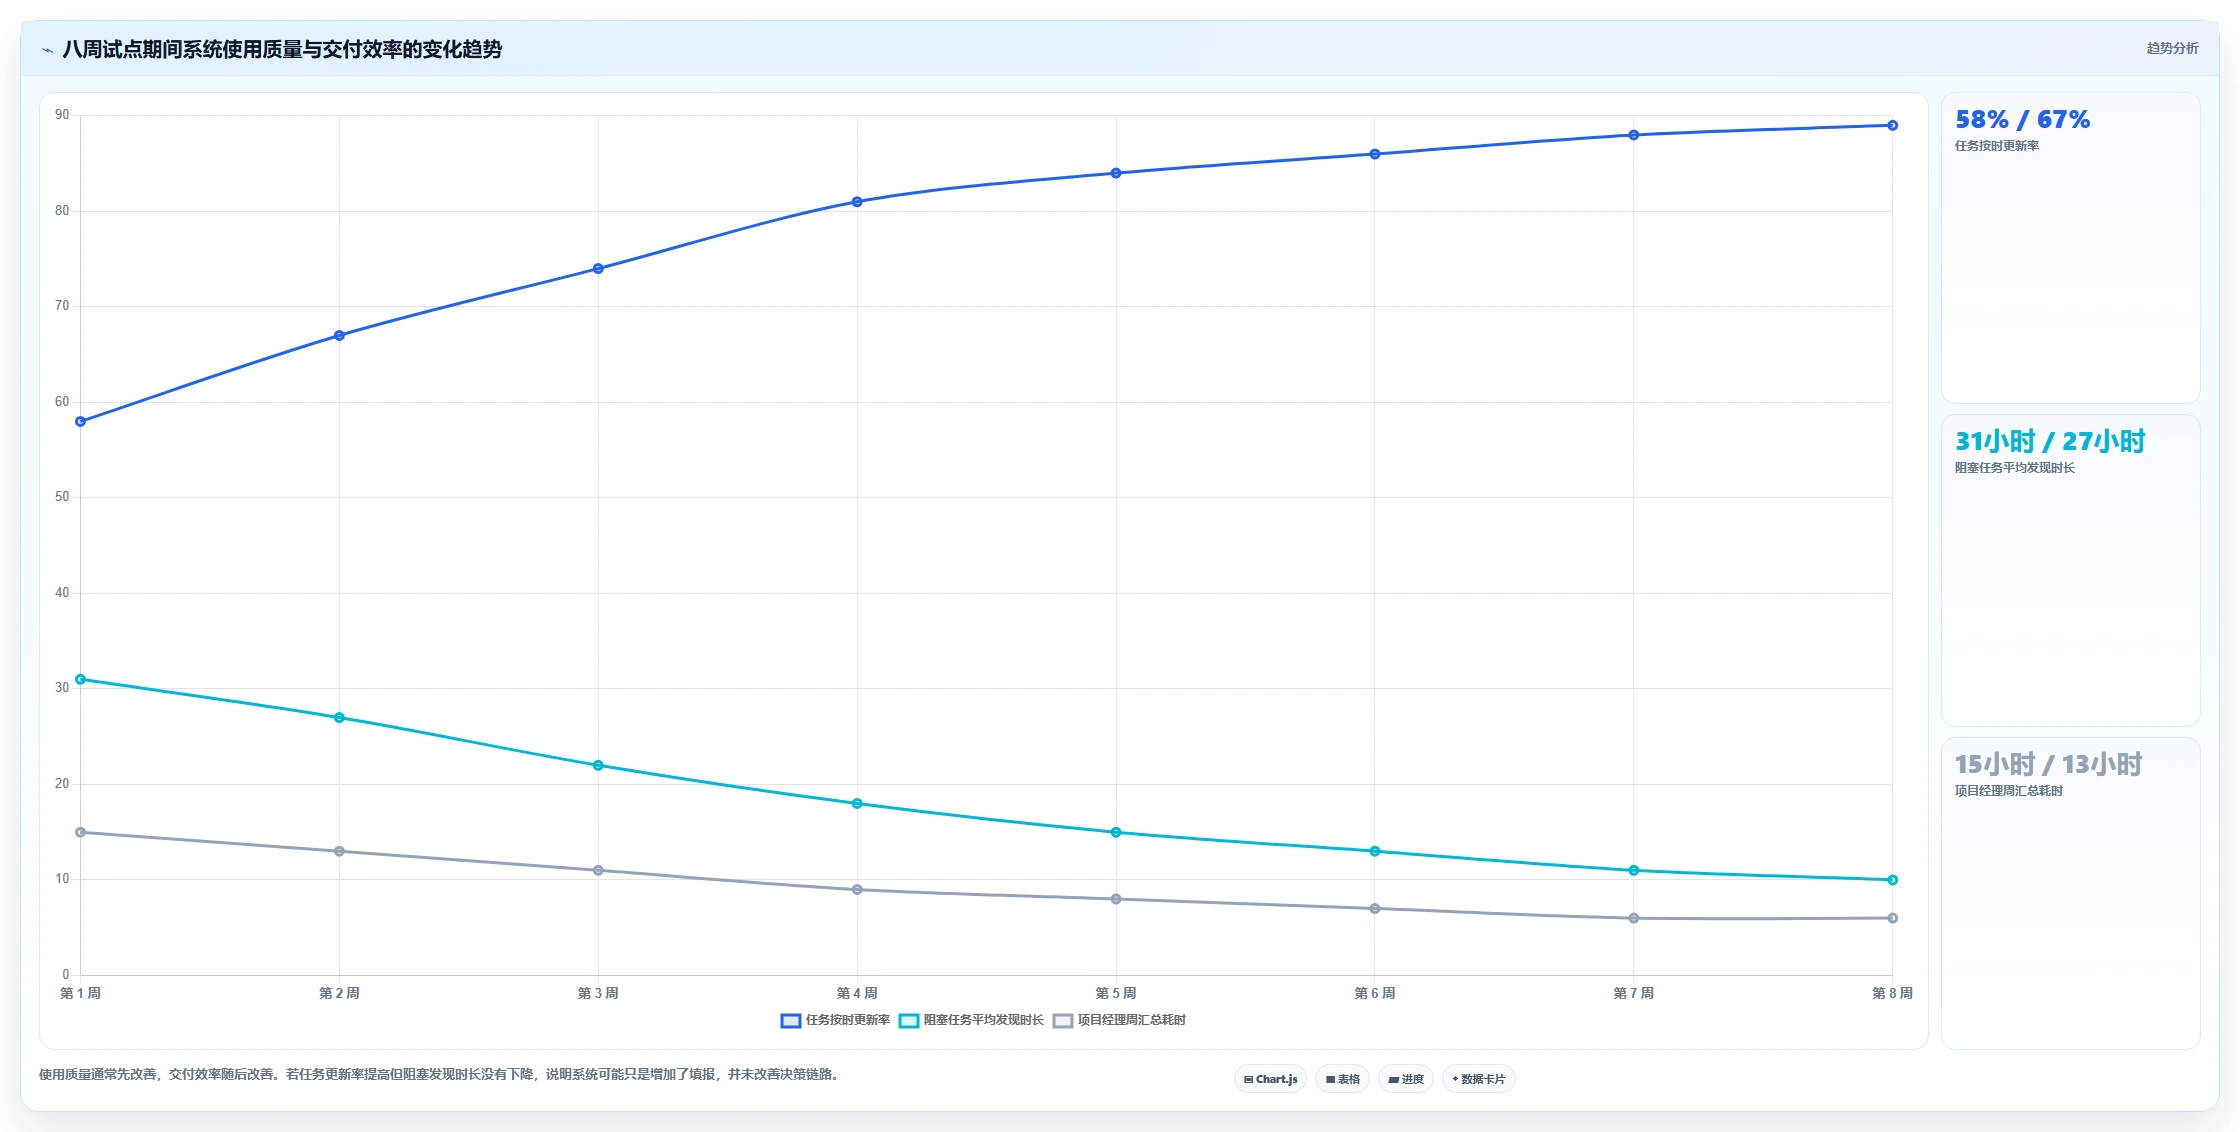Click the gray week 6 data point at 7

(1375, 908)
